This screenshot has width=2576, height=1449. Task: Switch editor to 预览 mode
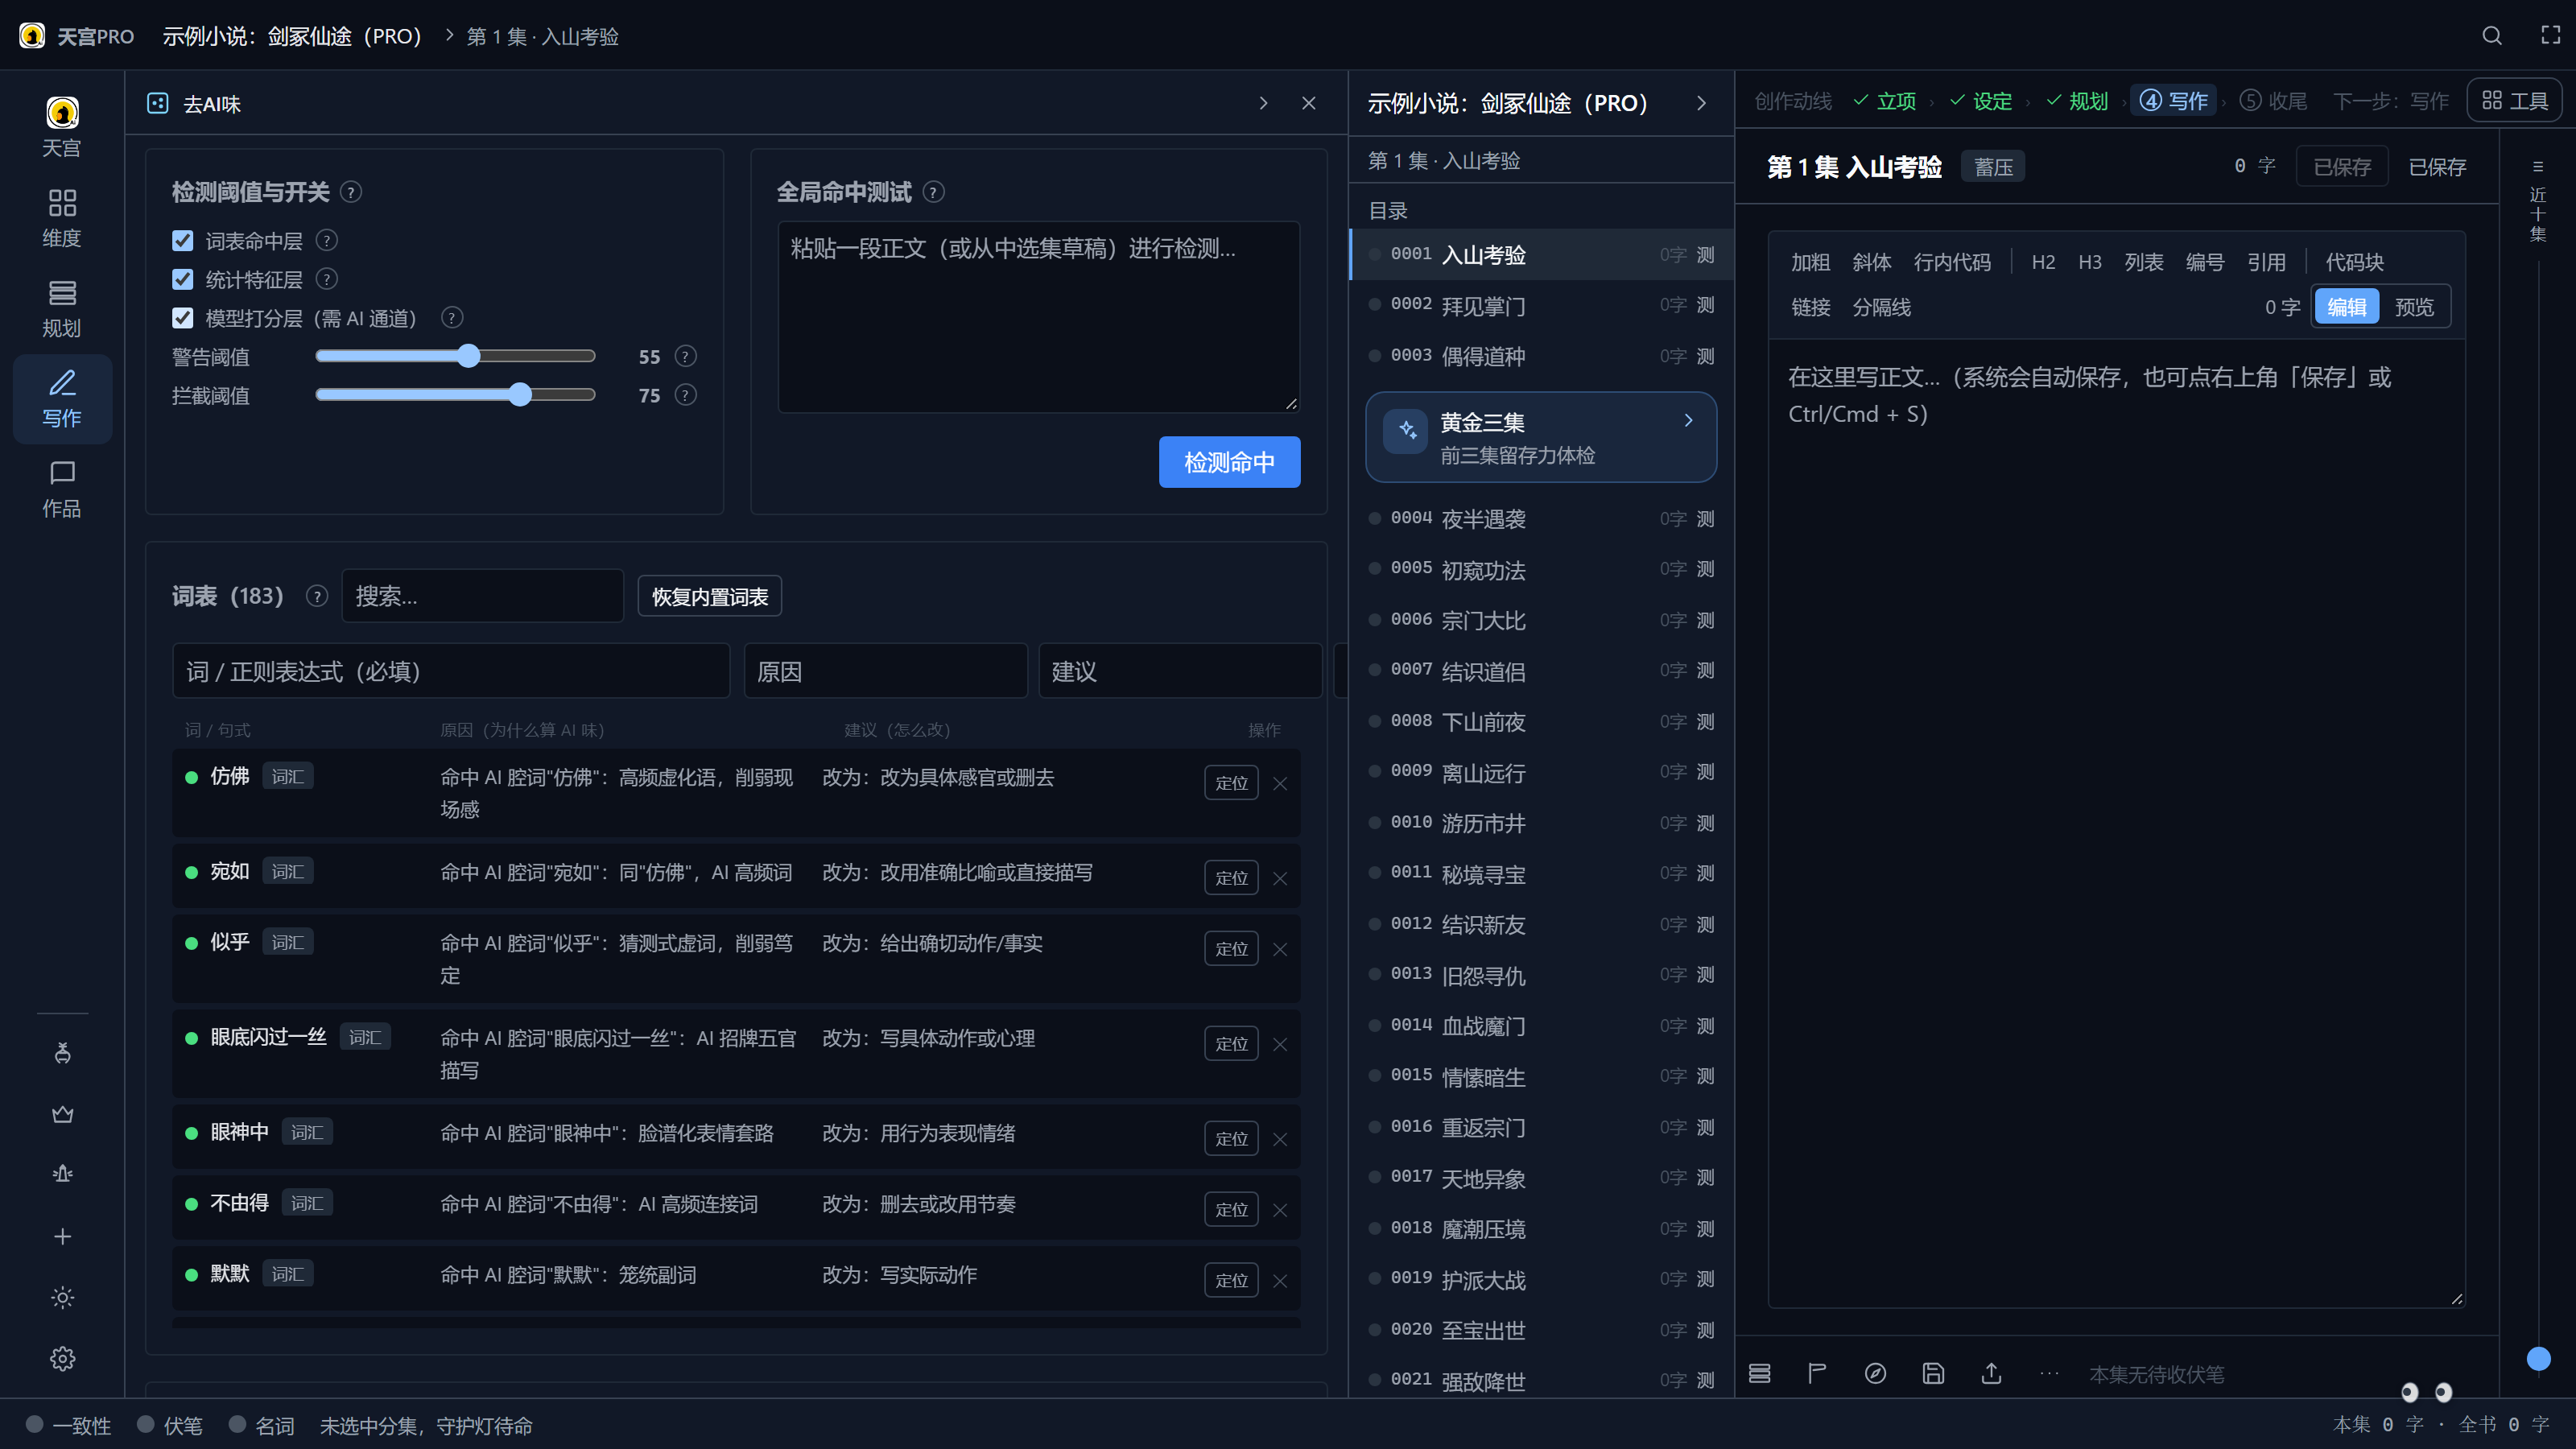pyautogui.click(x=2413, y=307)
